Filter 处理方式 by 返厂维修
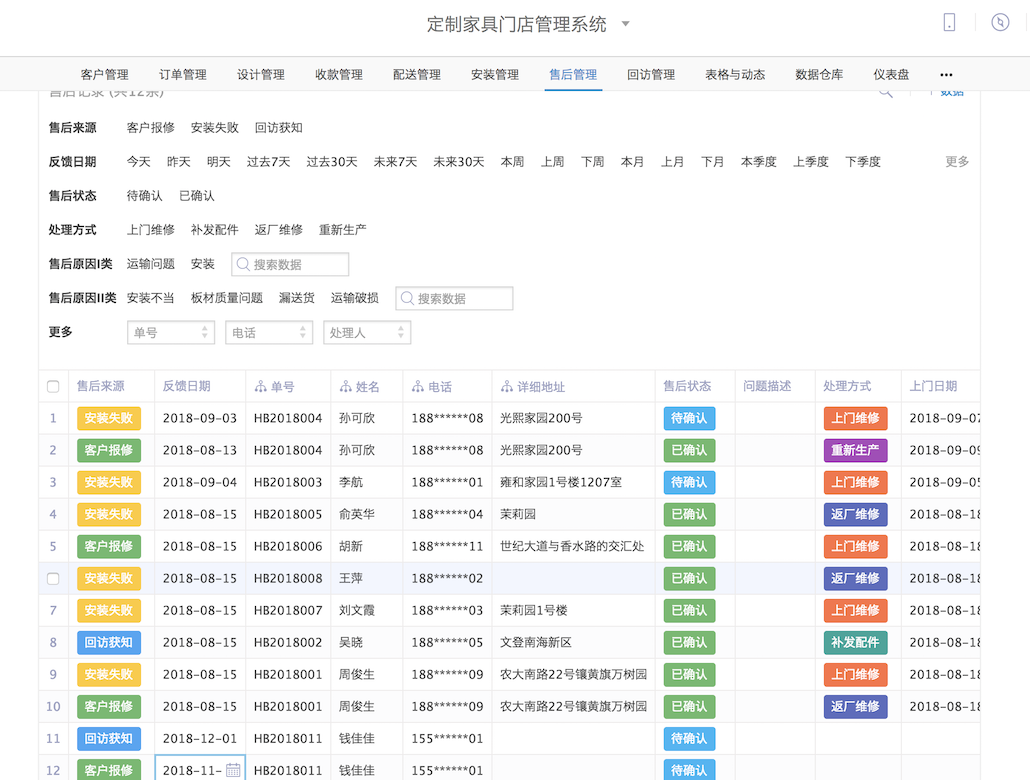1030x780 pixels. [279, 230]
